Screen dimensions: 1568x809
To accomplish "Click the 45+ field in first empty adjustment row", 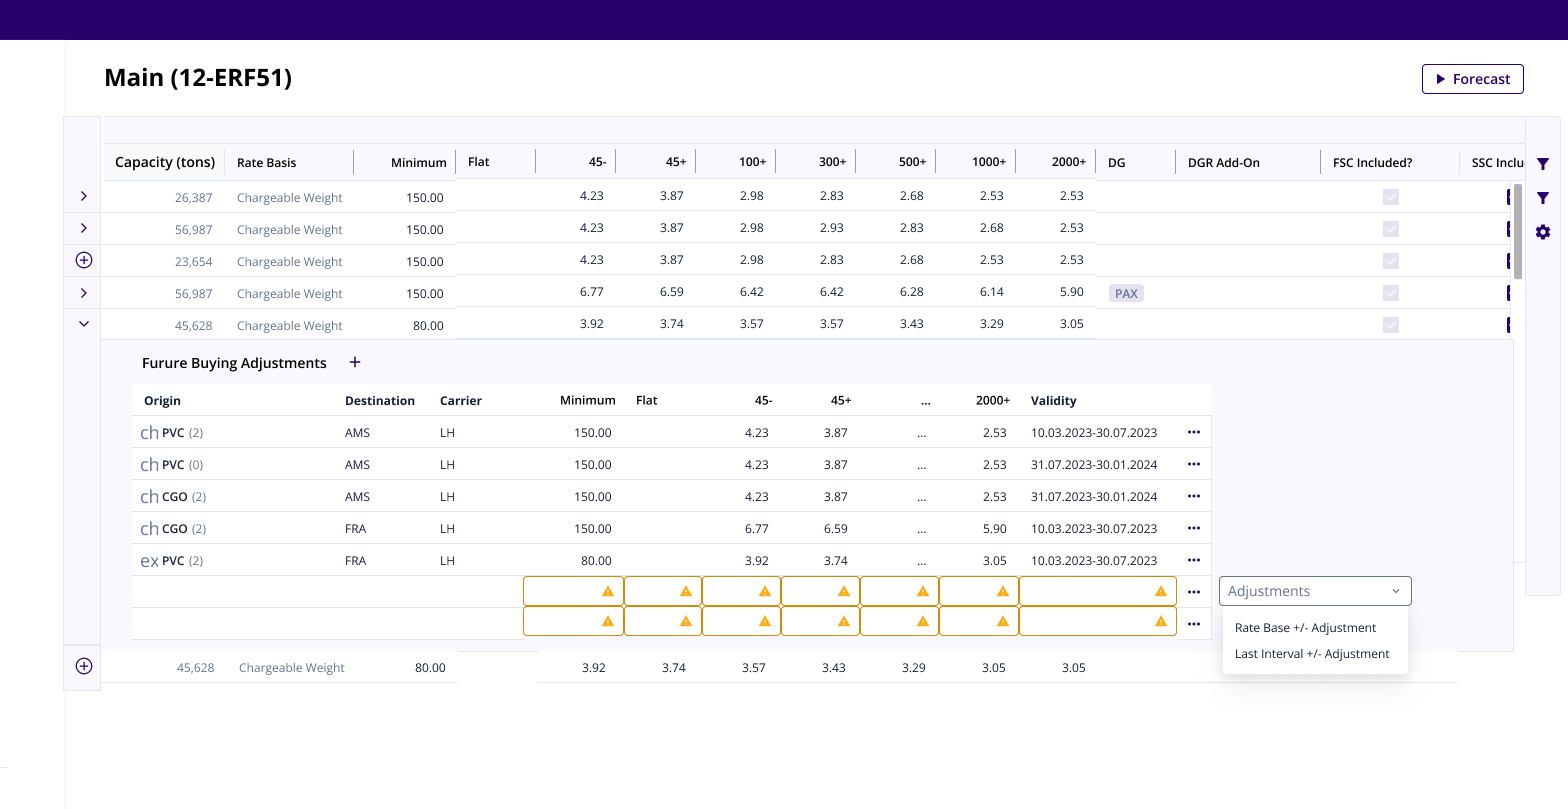I will 820,591.
